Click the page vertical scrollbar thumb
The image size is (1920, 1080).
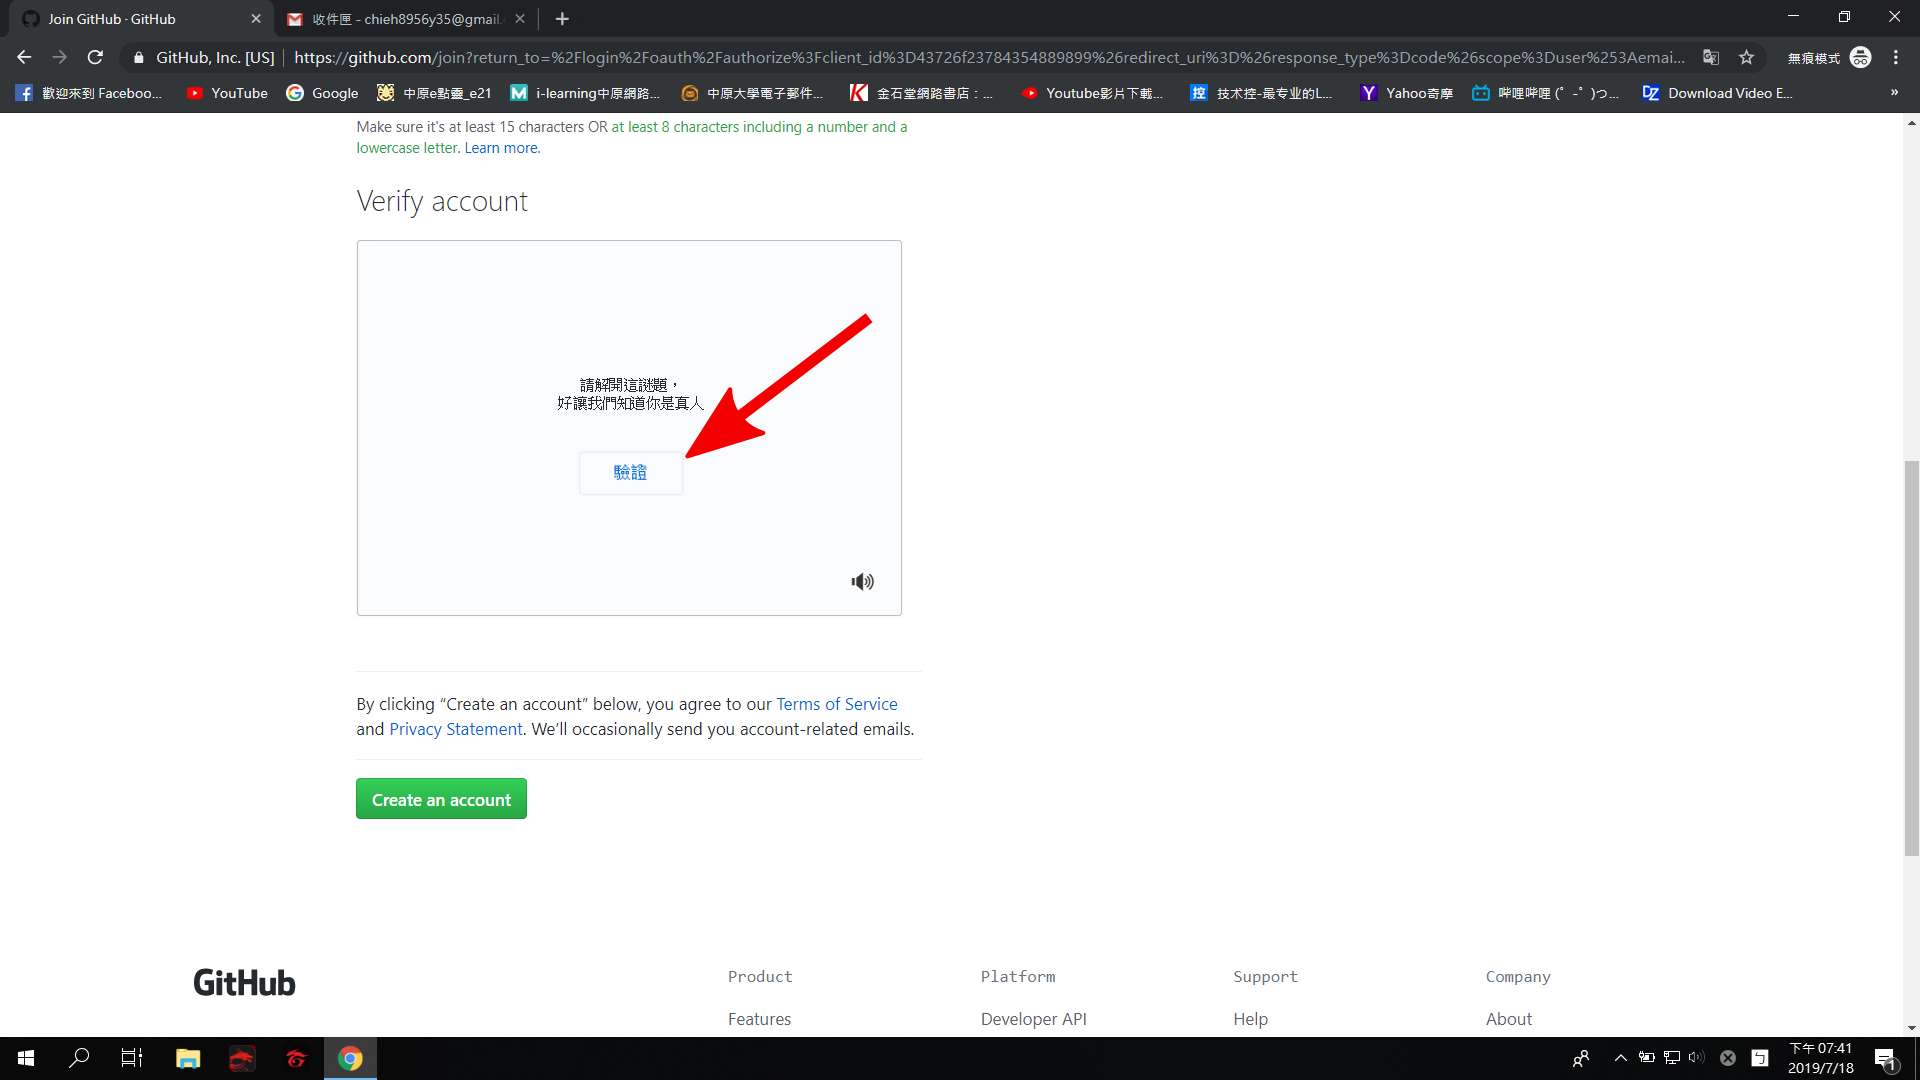coord(1911,657)
